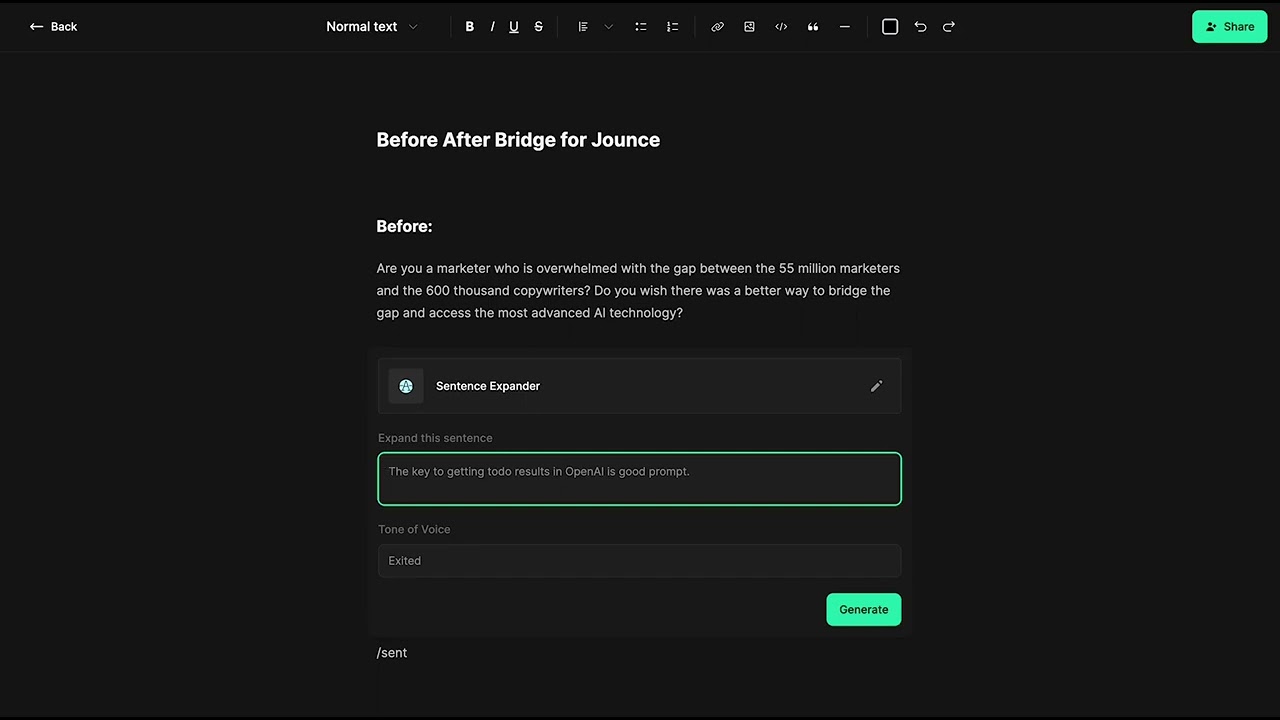
Task: Click the /sent command text
Action: [392, 653]
